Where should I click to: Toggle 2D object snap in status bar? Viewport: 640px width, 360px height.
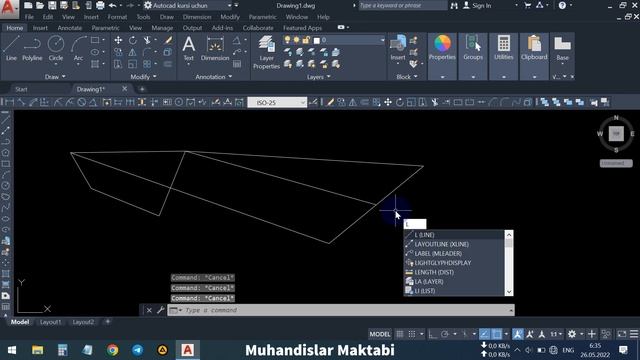[497, 334]
